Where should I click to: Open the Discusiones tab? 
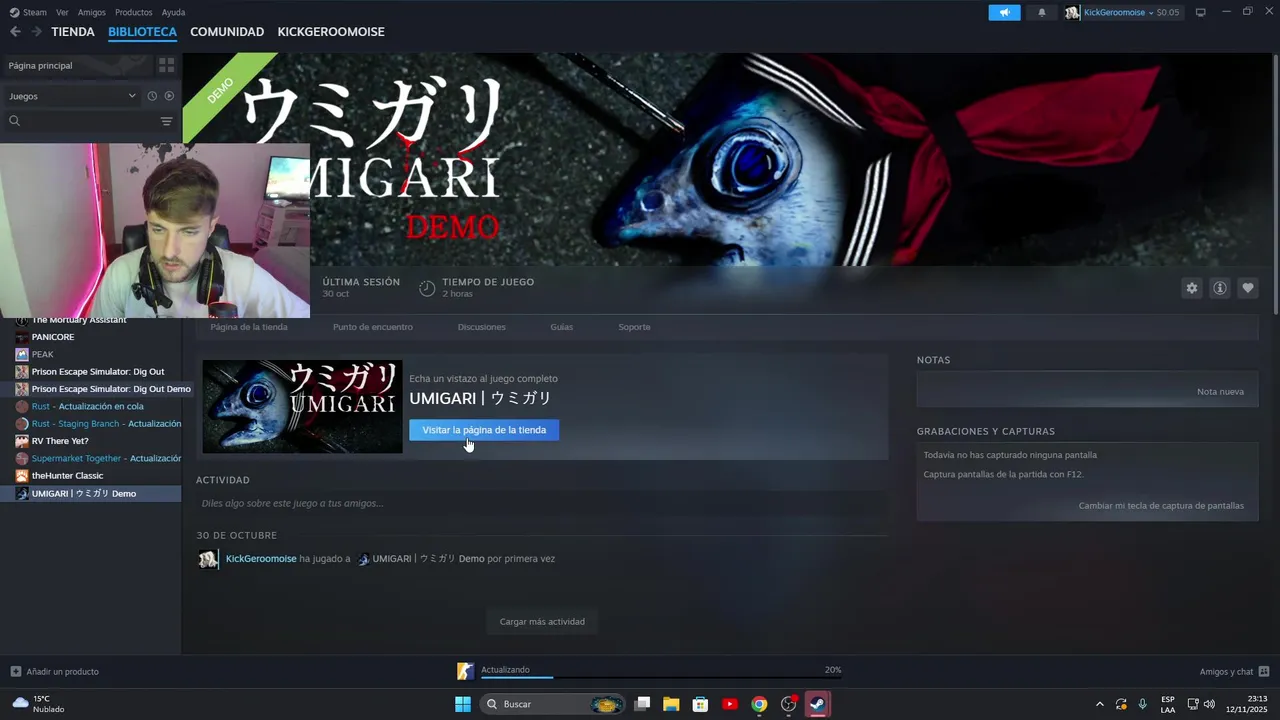482,327
